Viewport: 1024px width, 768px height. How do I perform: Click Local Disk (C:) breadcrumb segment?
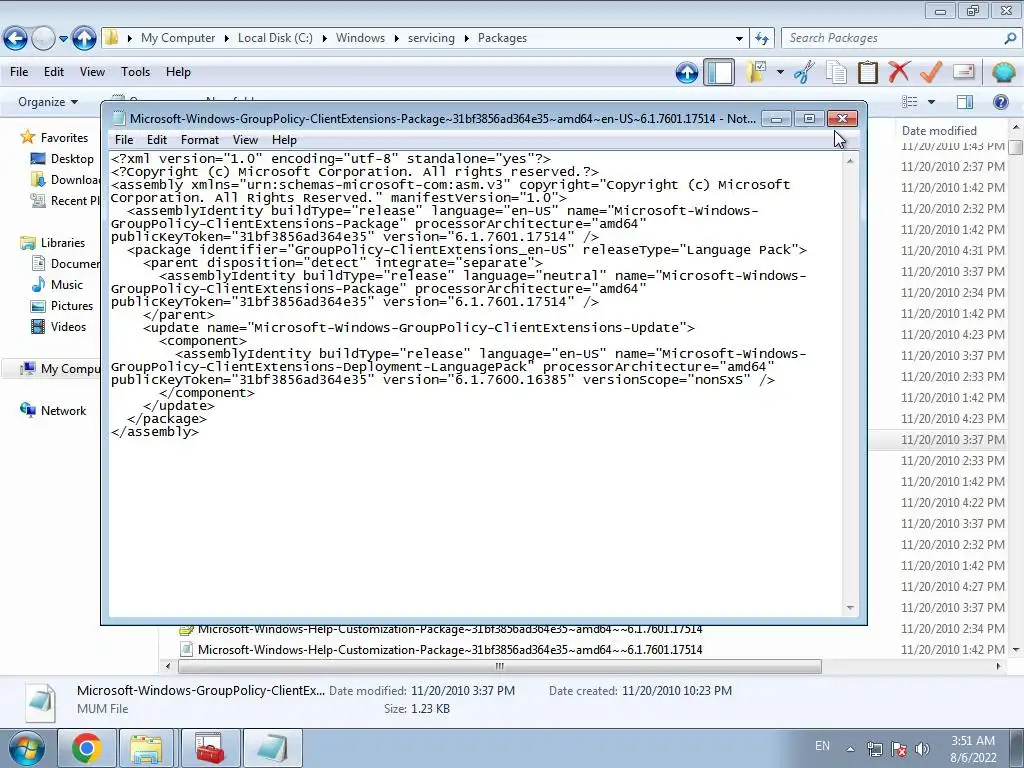[275, 38]
